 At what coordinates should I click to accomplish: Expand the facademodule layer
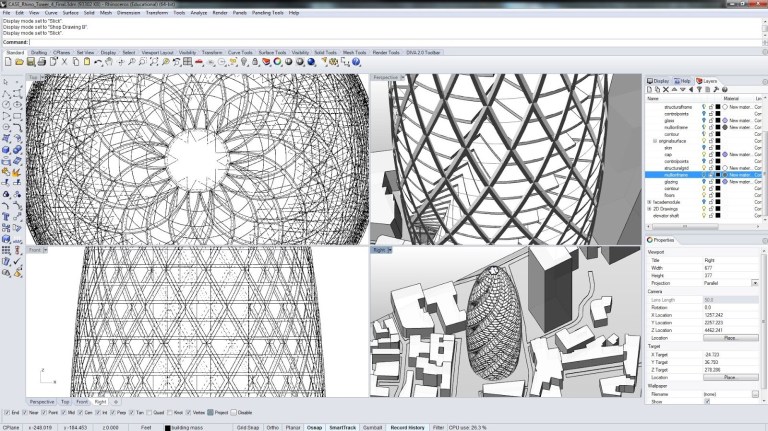650,202
